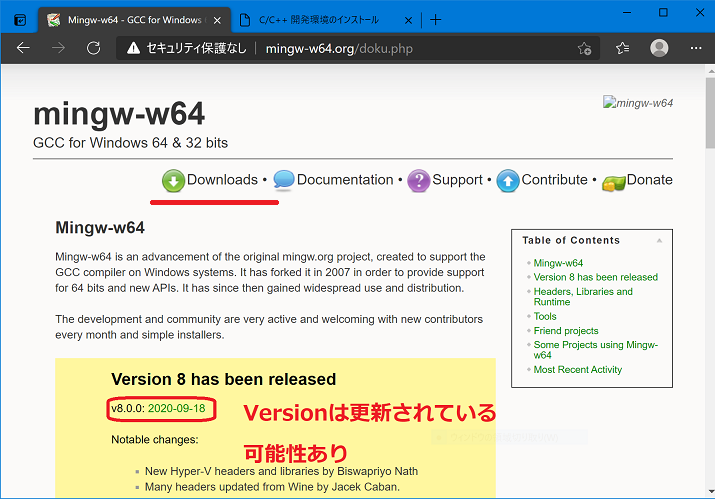Add page to favorites with star icon
Screen dimensions: 715x499
(585, 48)
